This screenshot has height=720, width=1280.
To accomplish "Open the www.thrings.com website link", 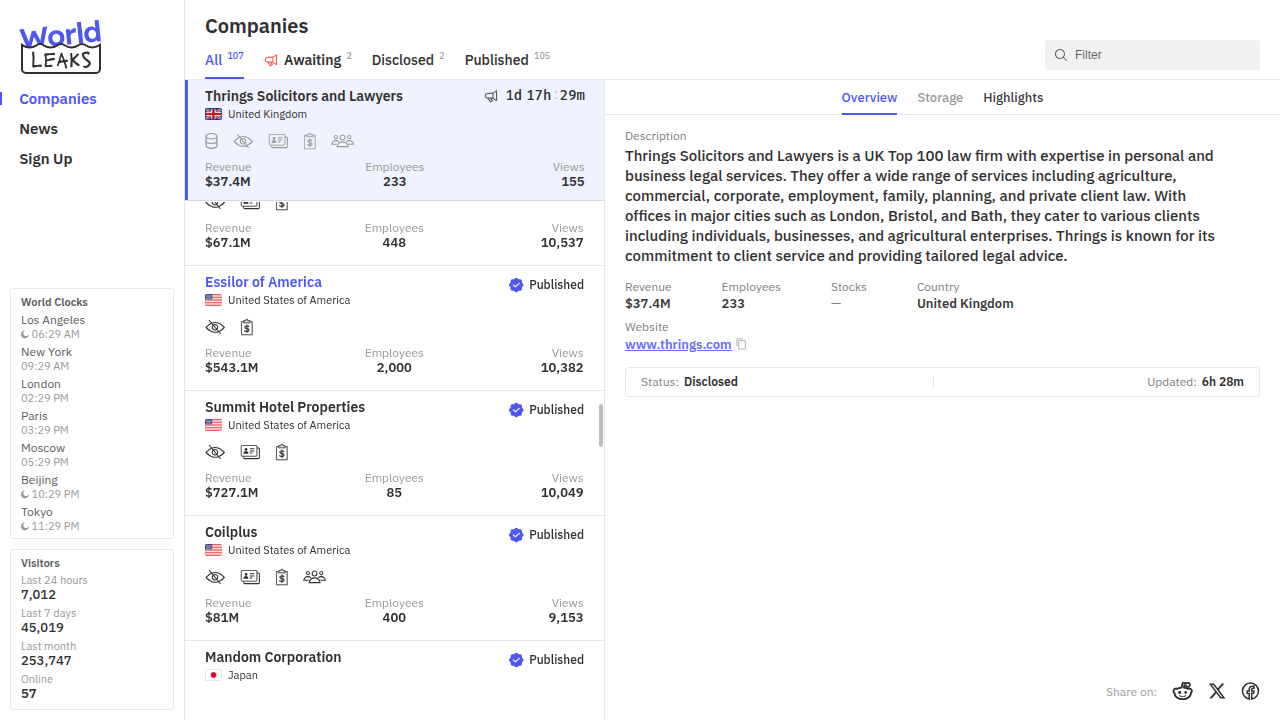I will point(678,344).
